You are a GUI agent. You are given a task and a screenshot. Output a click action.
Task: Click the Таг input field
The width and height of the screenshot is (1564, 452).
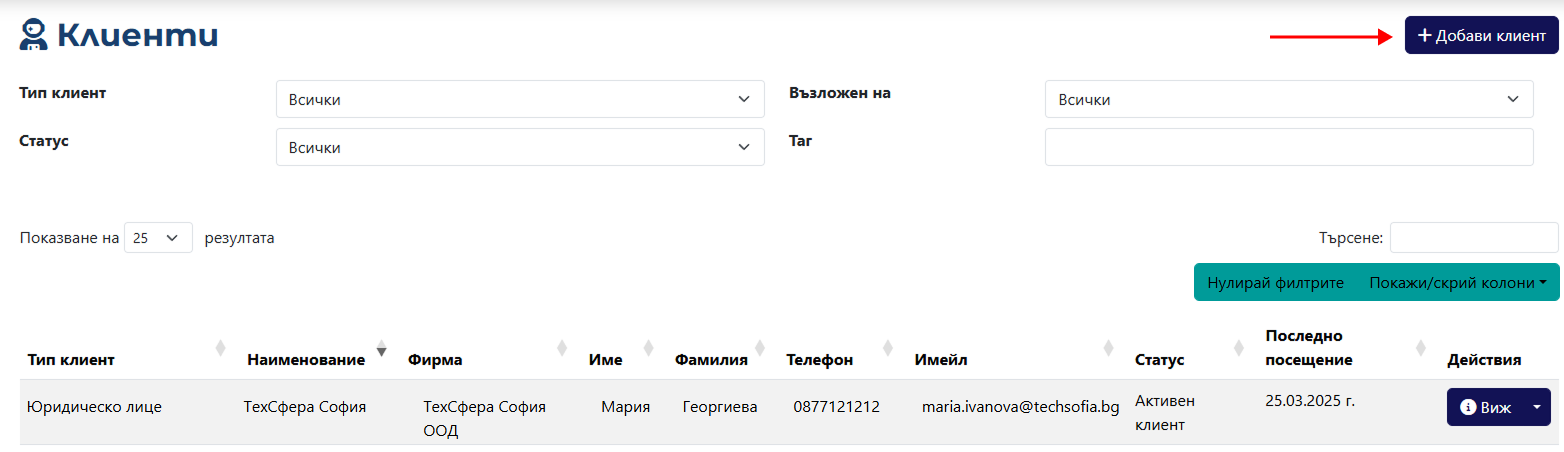(x=1289, y=147)
